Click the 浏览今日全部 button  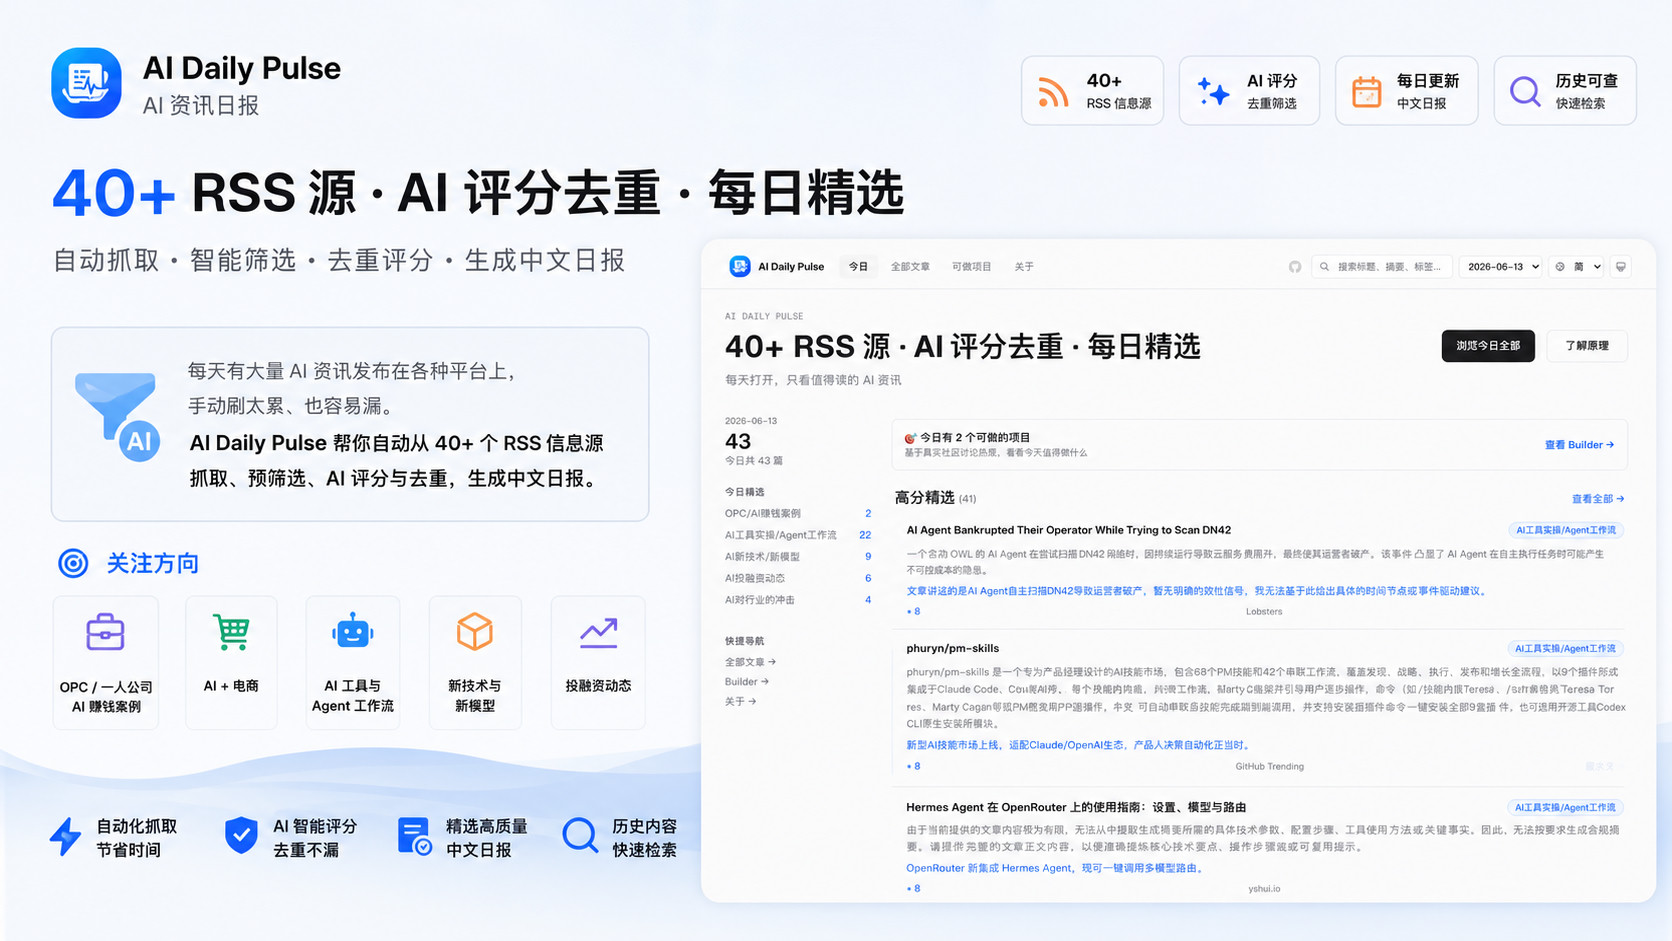tap(1488, 346)
